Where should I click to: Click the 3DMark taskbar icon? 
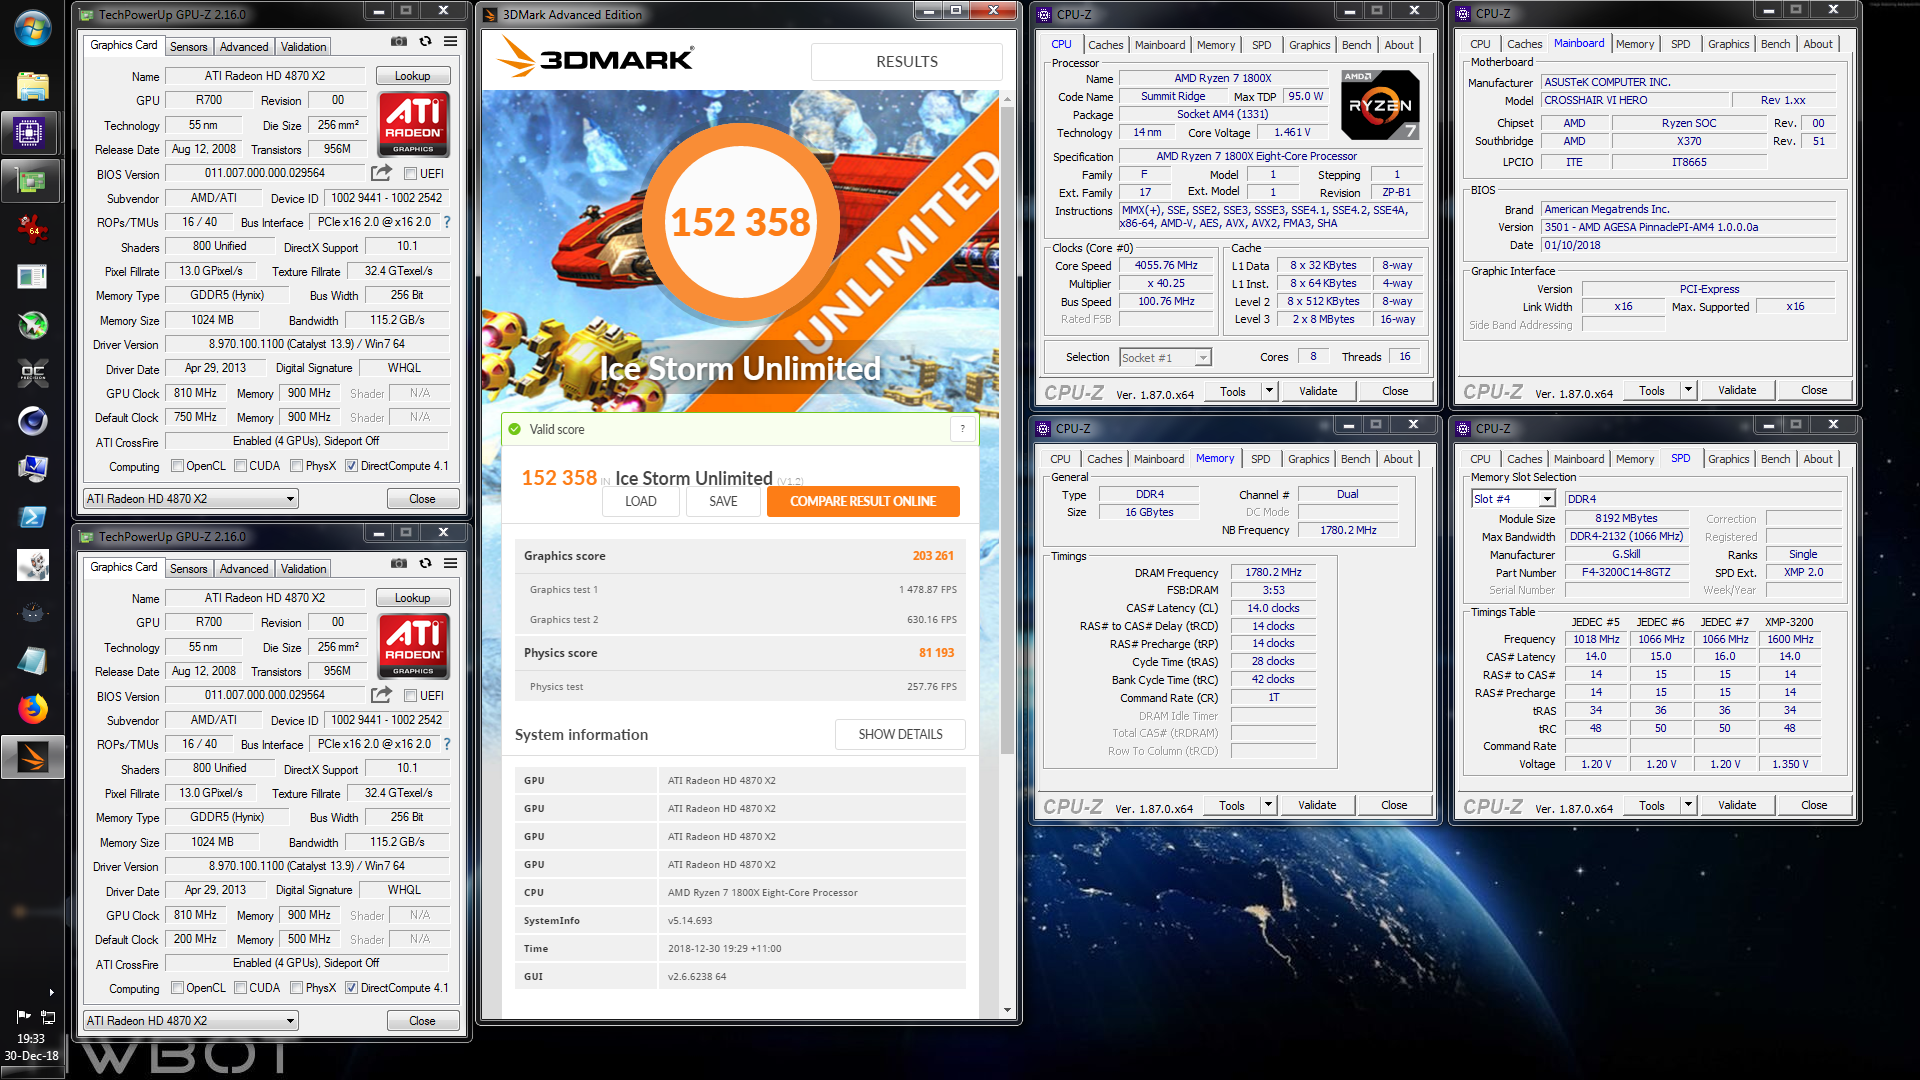[33, 757]
